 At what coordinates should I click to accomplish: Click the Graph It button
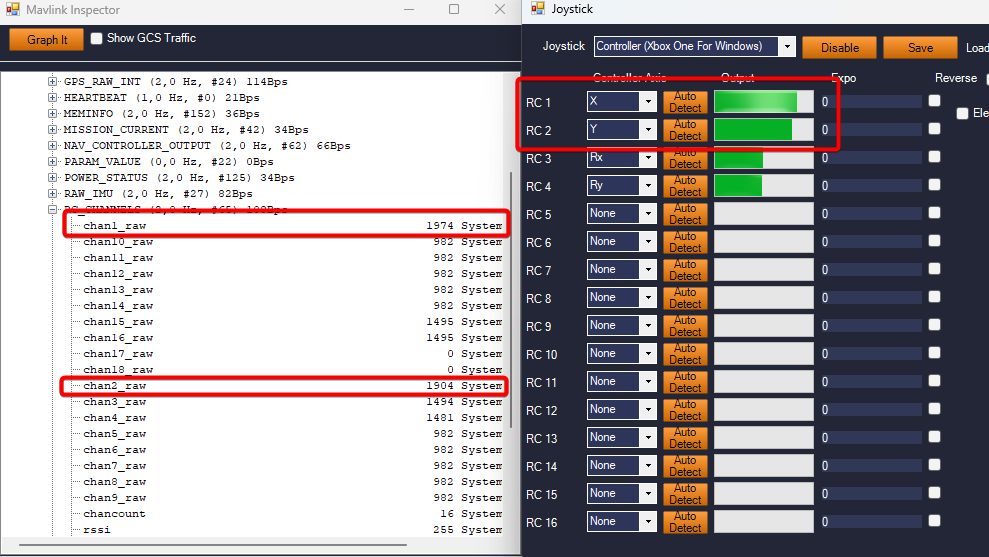47,39
